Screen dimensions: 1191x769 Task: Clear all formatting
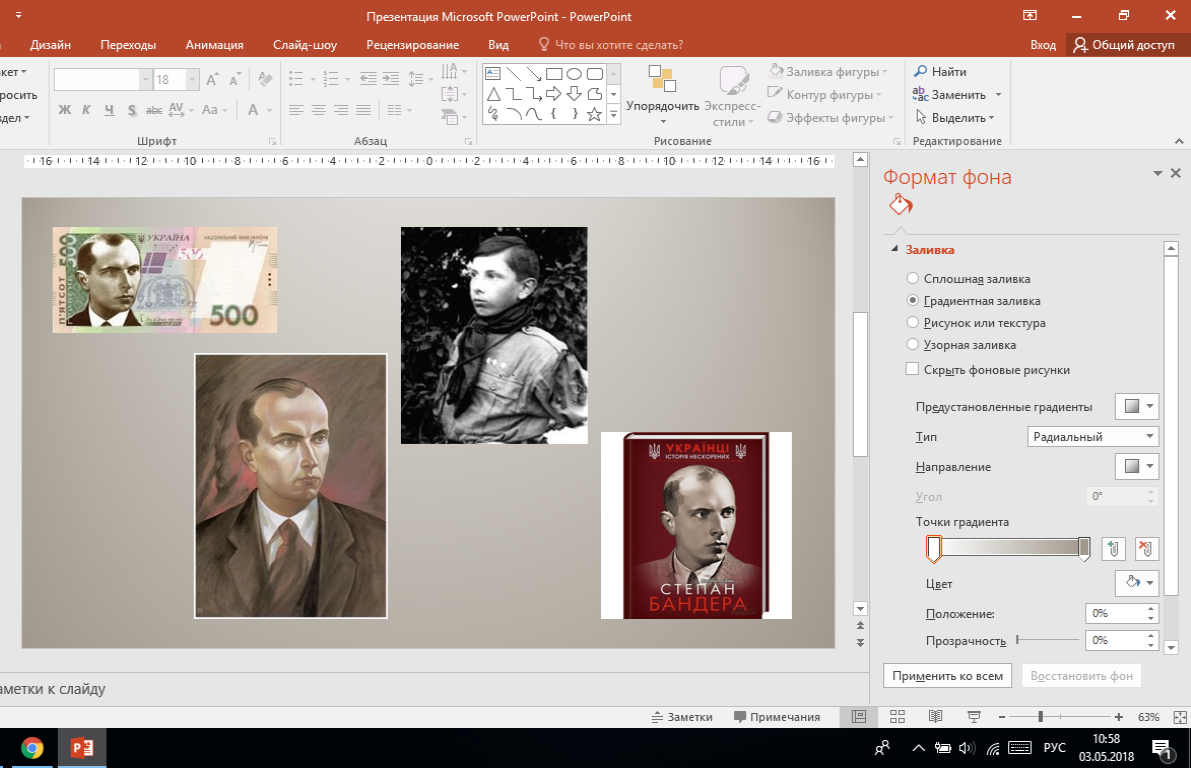(265, 79)
